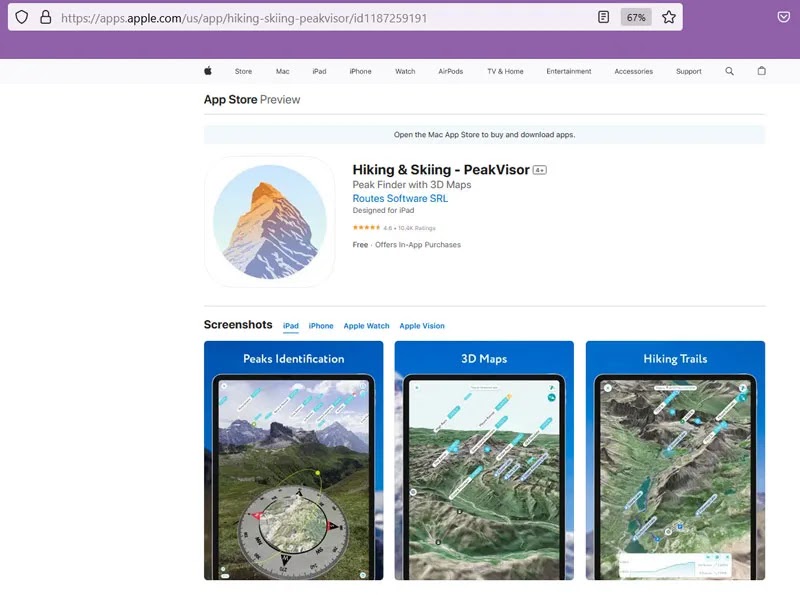Click the star rating 4.6 row
Viewport: 800px width, 595px height.
pos(394,228)
